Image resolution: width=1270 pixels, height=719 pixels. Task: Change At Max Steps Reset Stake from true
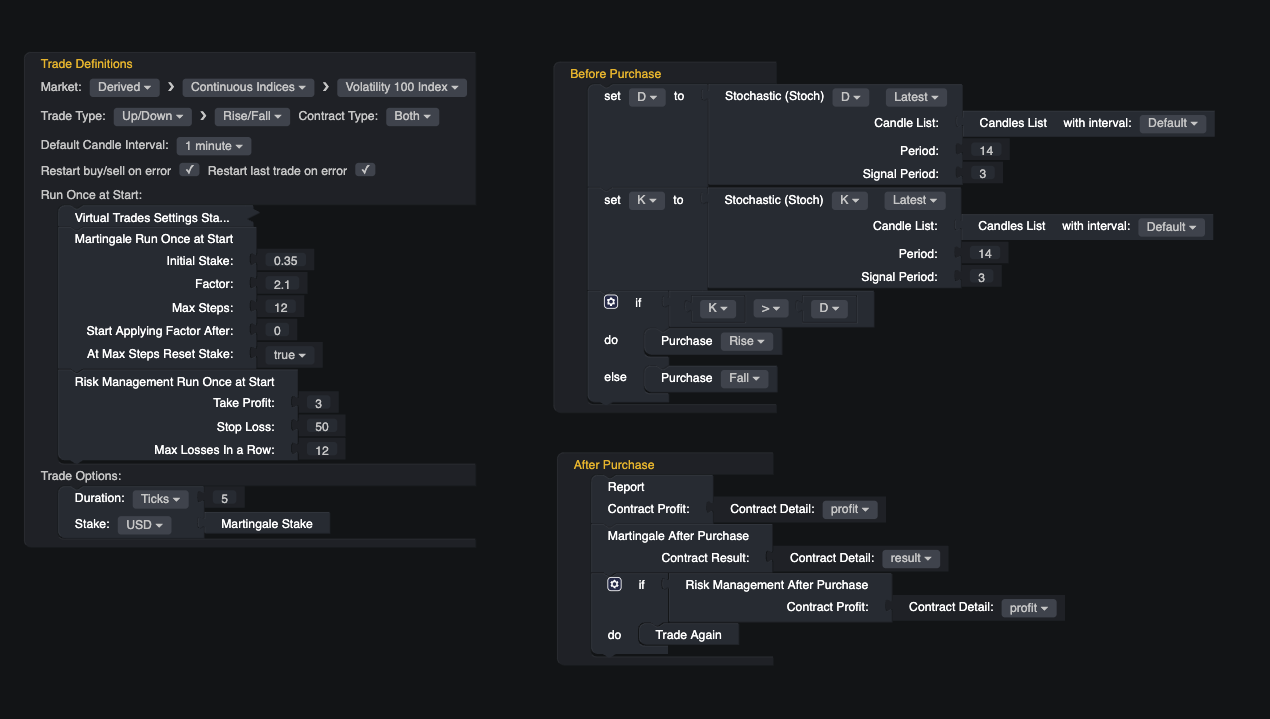click(x=288, y=354)
